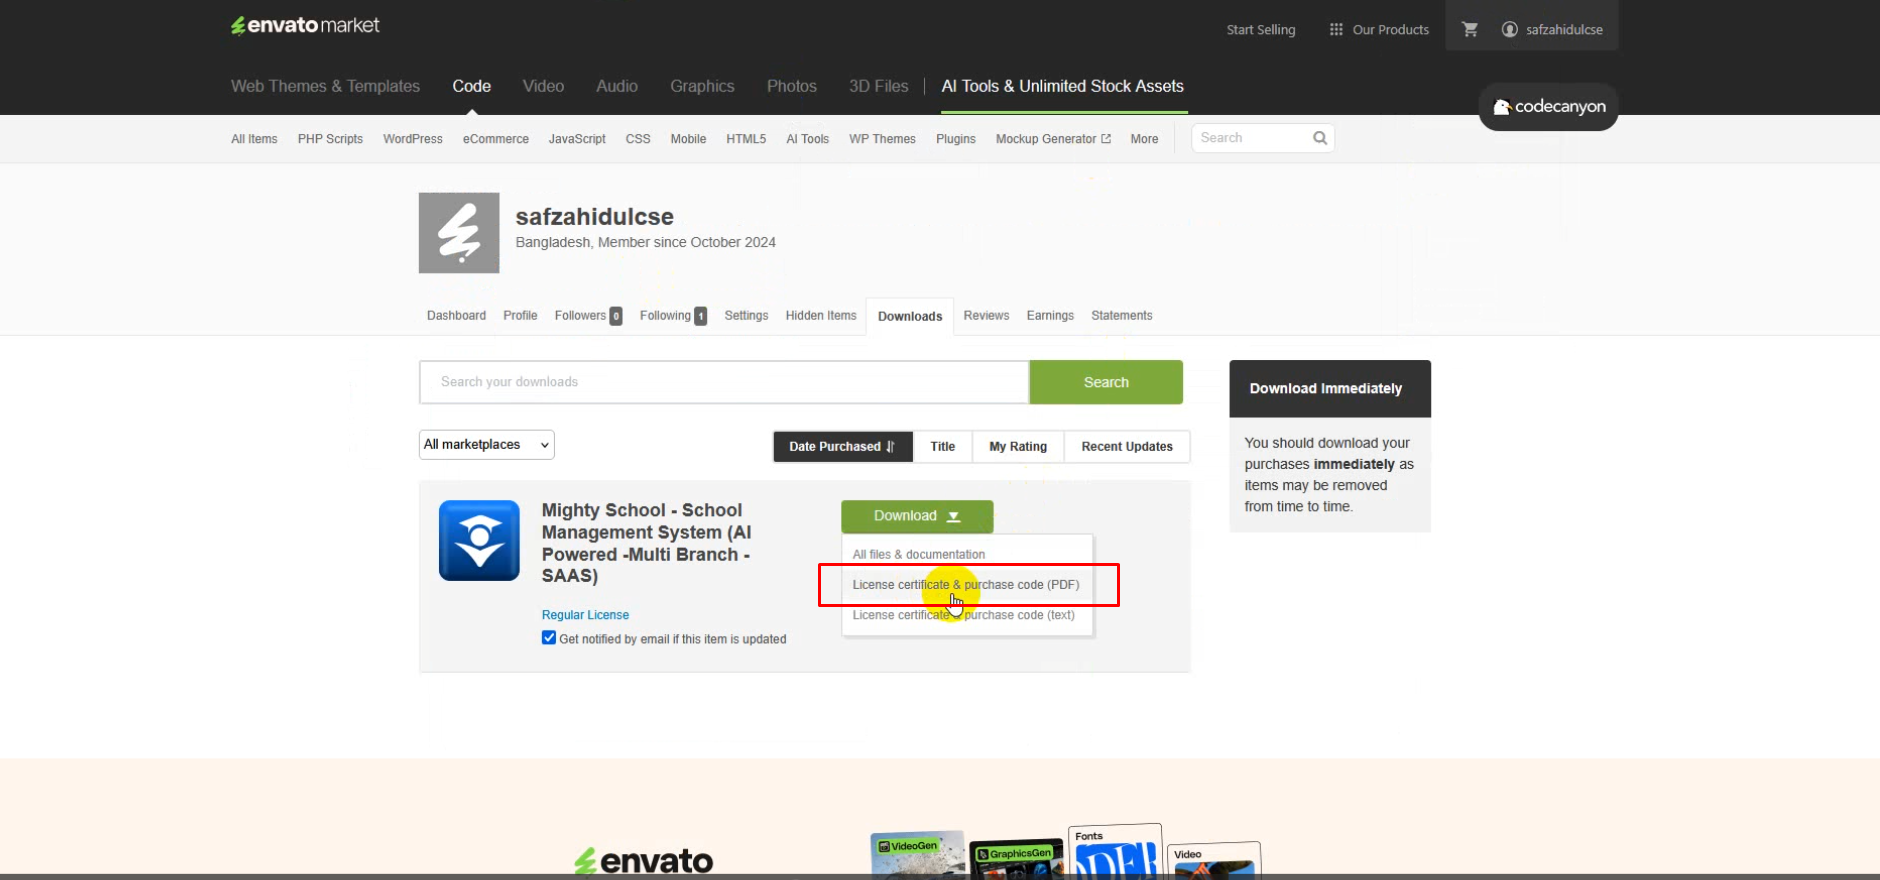This screenshot has width=1880, height=880.
Task: Click the safzahidulcse profile avatar image
Action: coord(459,233)
